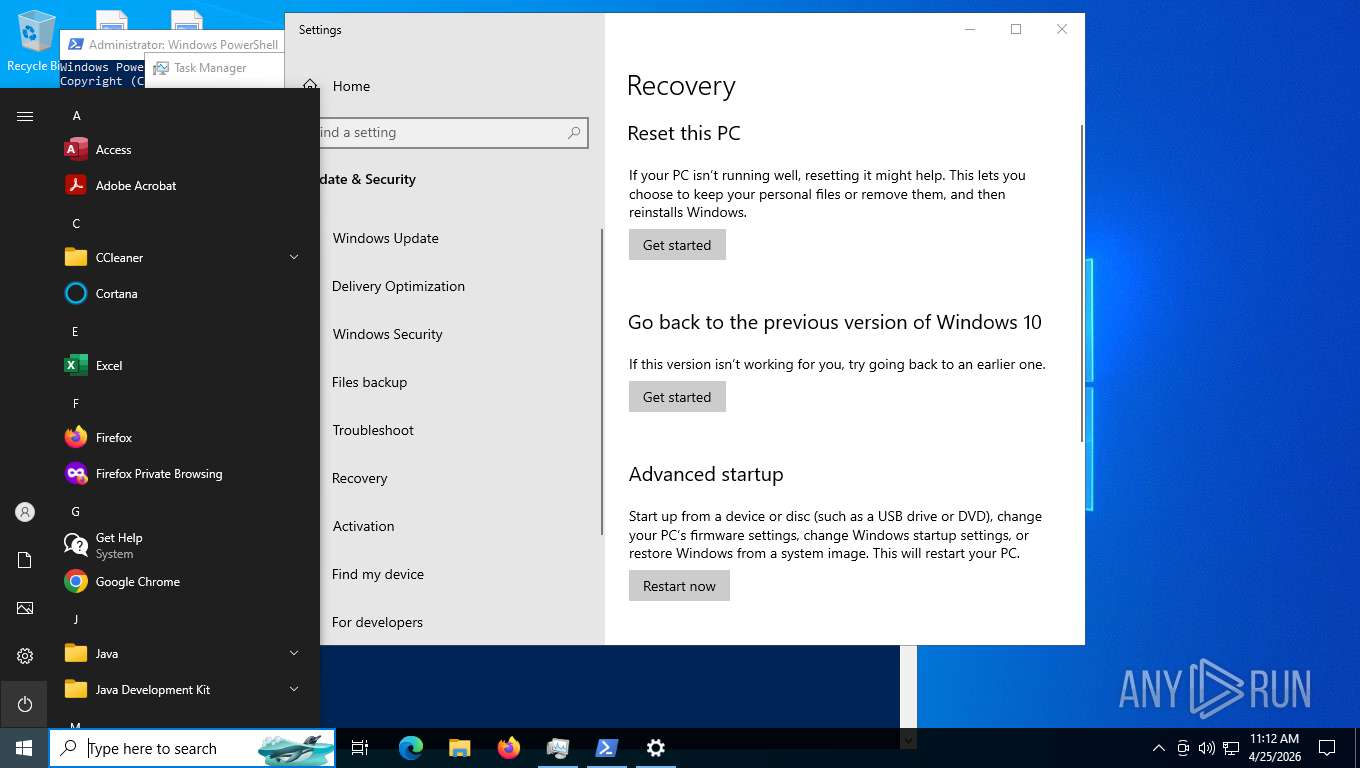Open Pictures from the Start menu rail
1360x768 pixels.
click(x=25, y=608)
